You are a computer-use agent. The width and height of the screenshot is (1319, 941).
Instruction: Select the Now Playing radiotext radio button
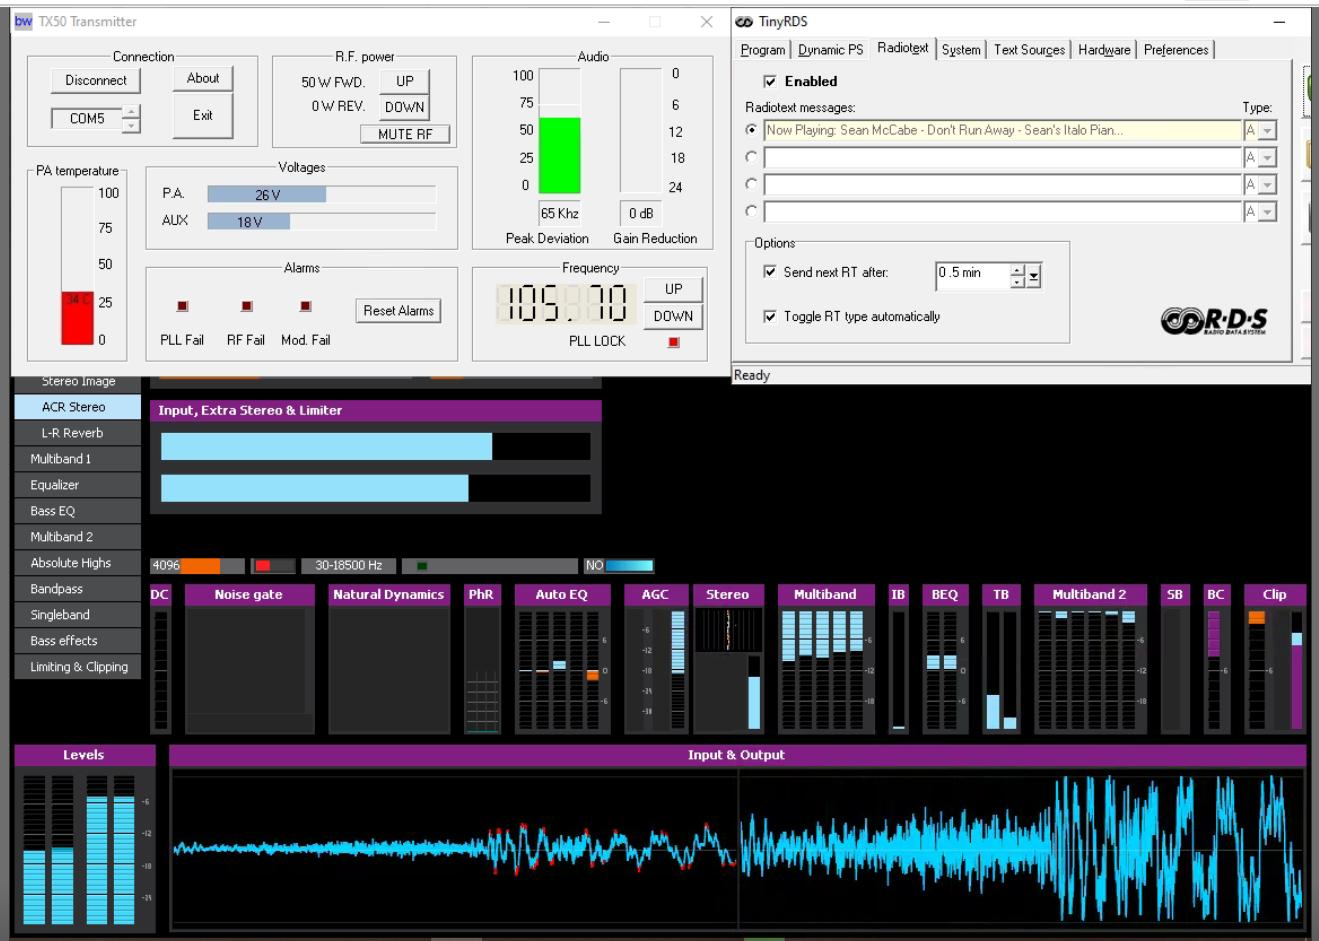(751, 130)
